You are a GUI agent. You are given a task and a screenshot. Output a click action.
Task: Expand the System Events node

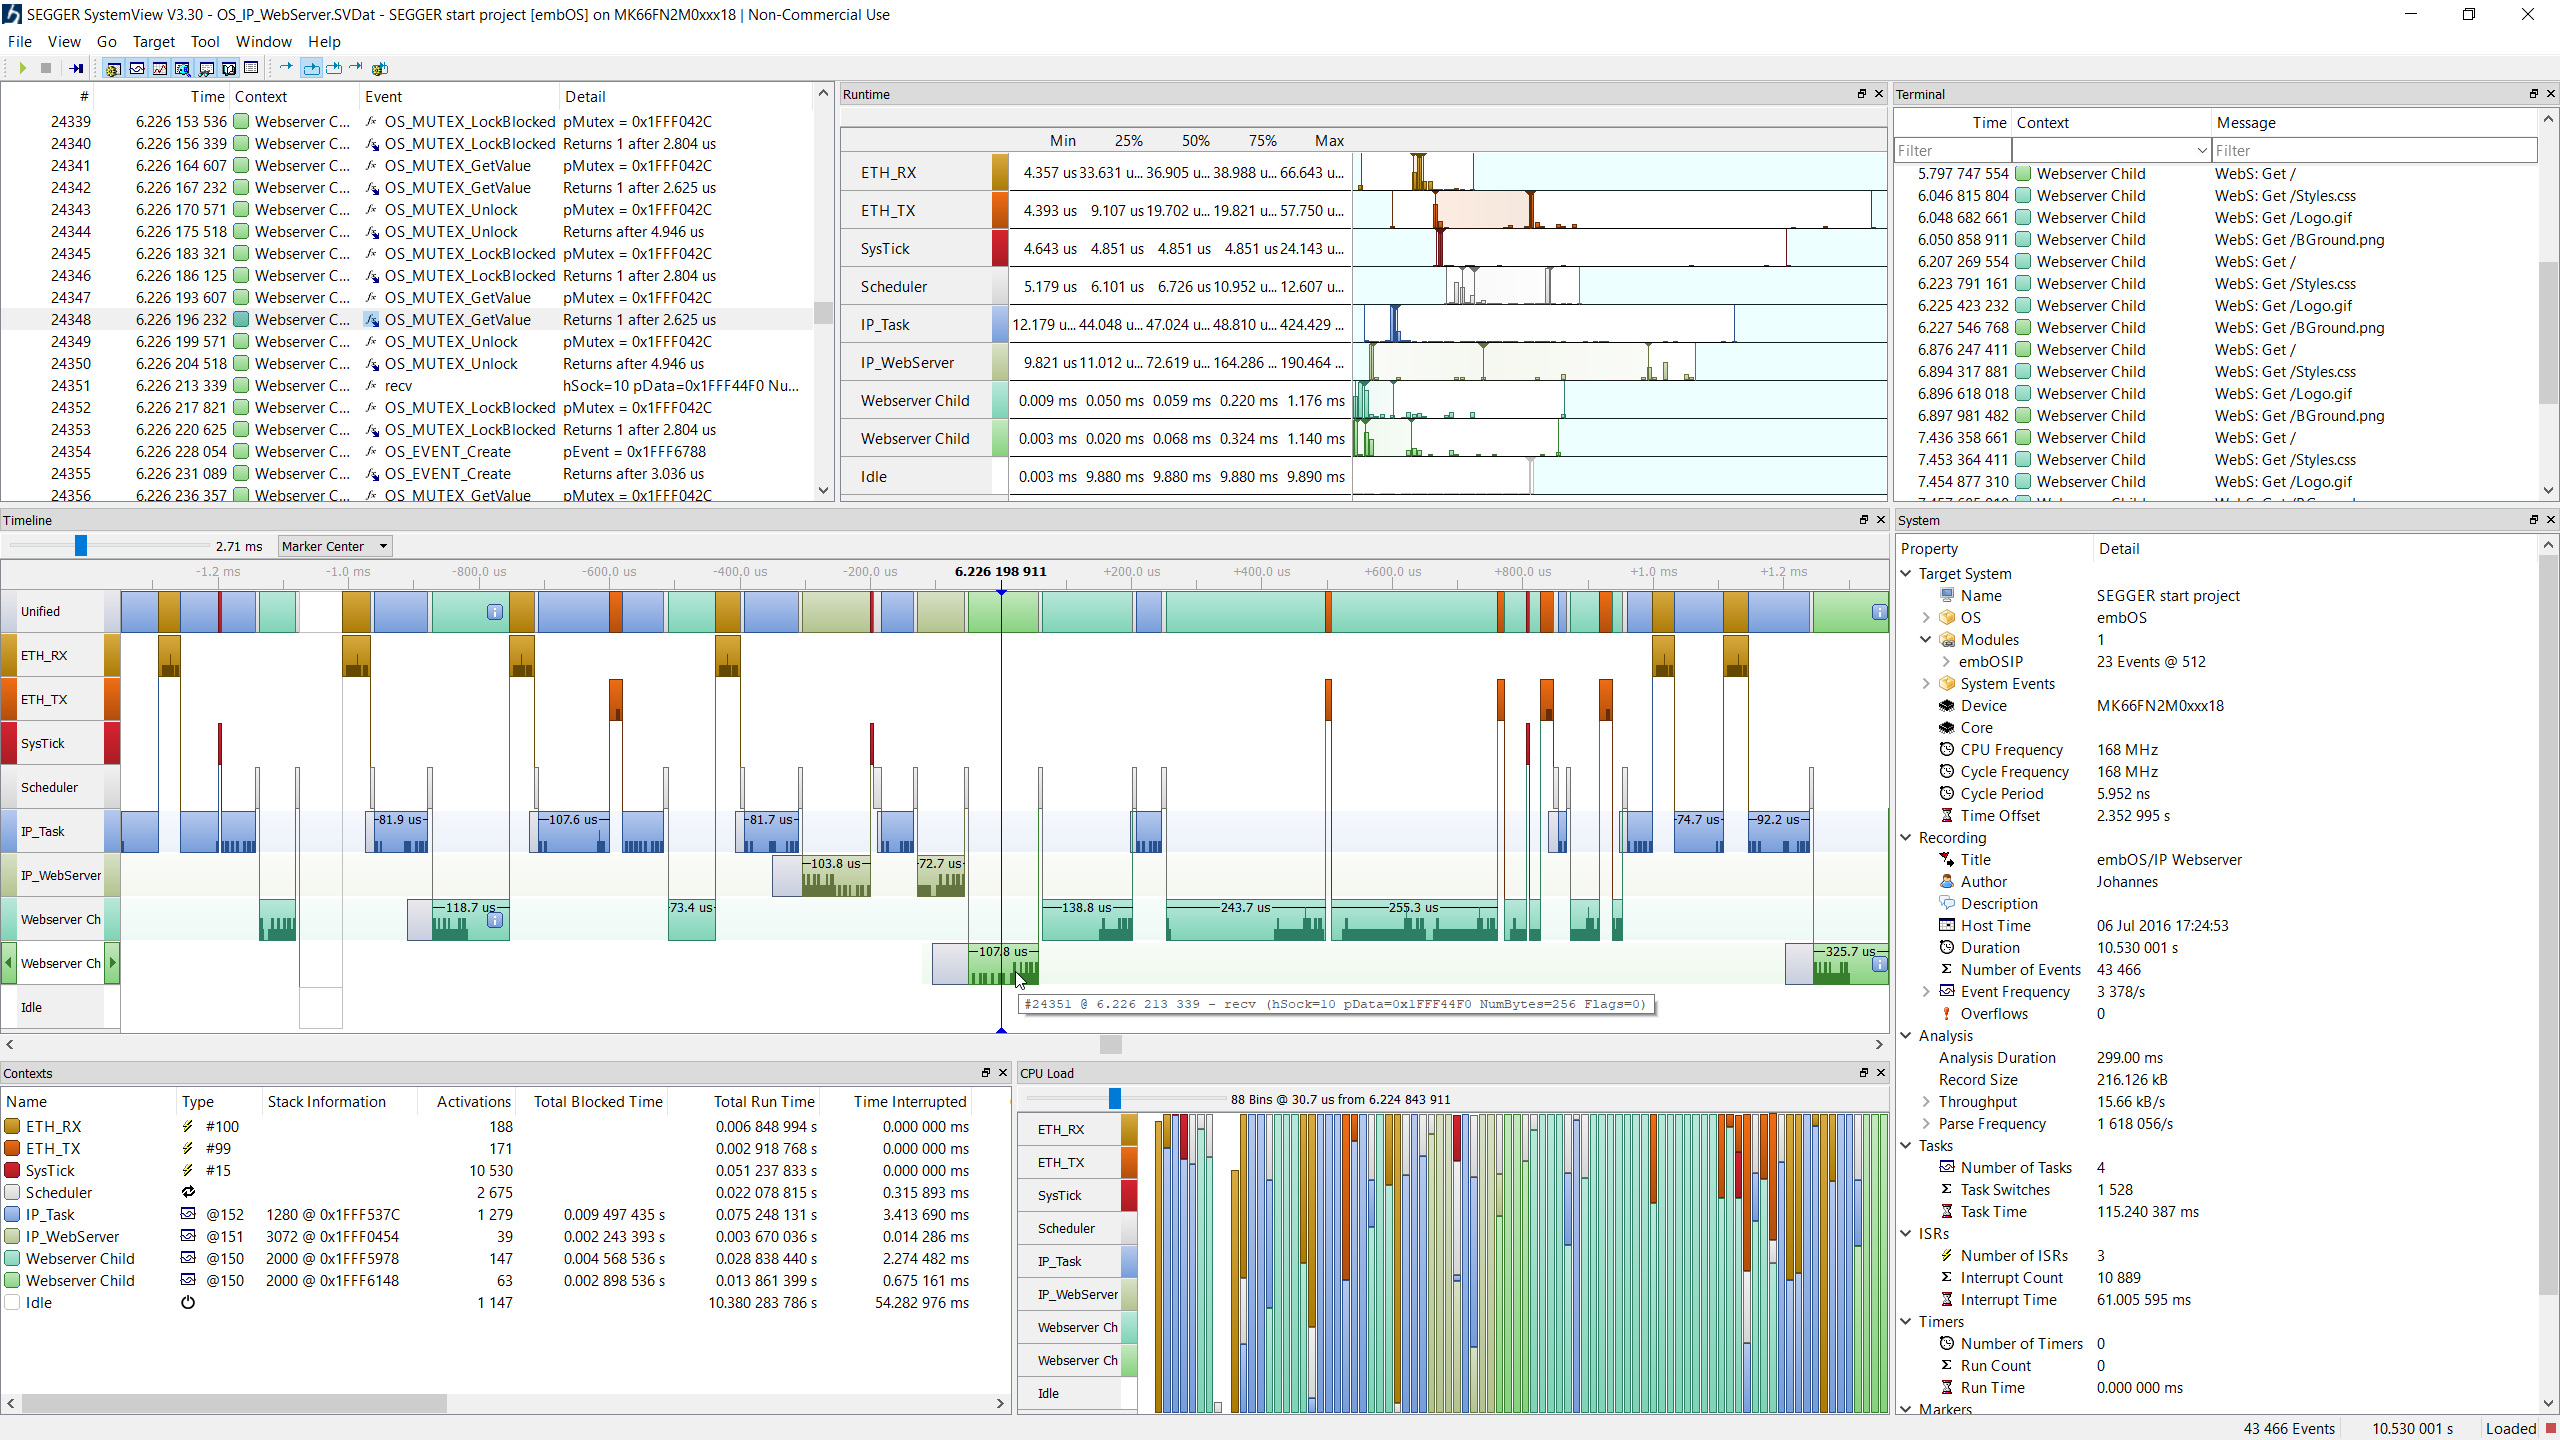[x=1926, y=684]
